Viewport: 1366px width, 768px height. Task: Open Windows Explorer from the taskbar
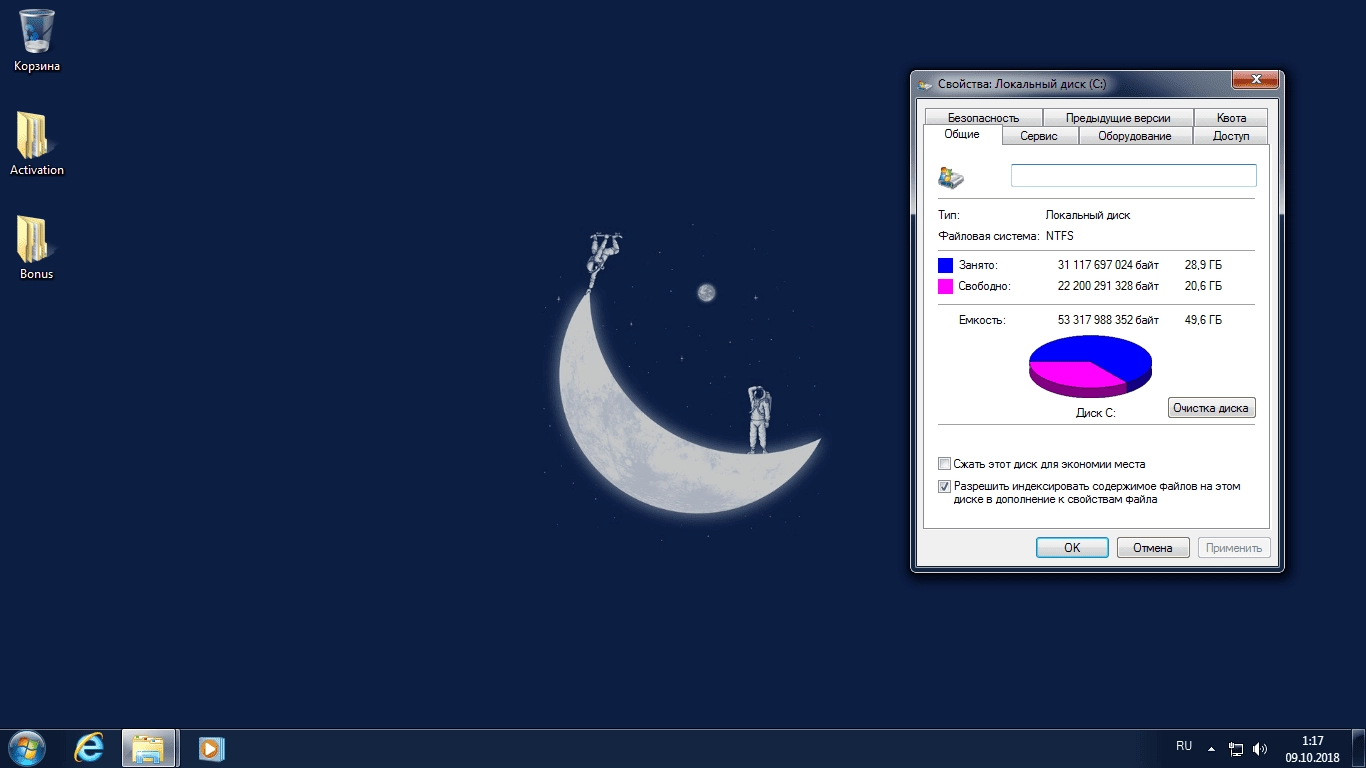click(149, 748)
